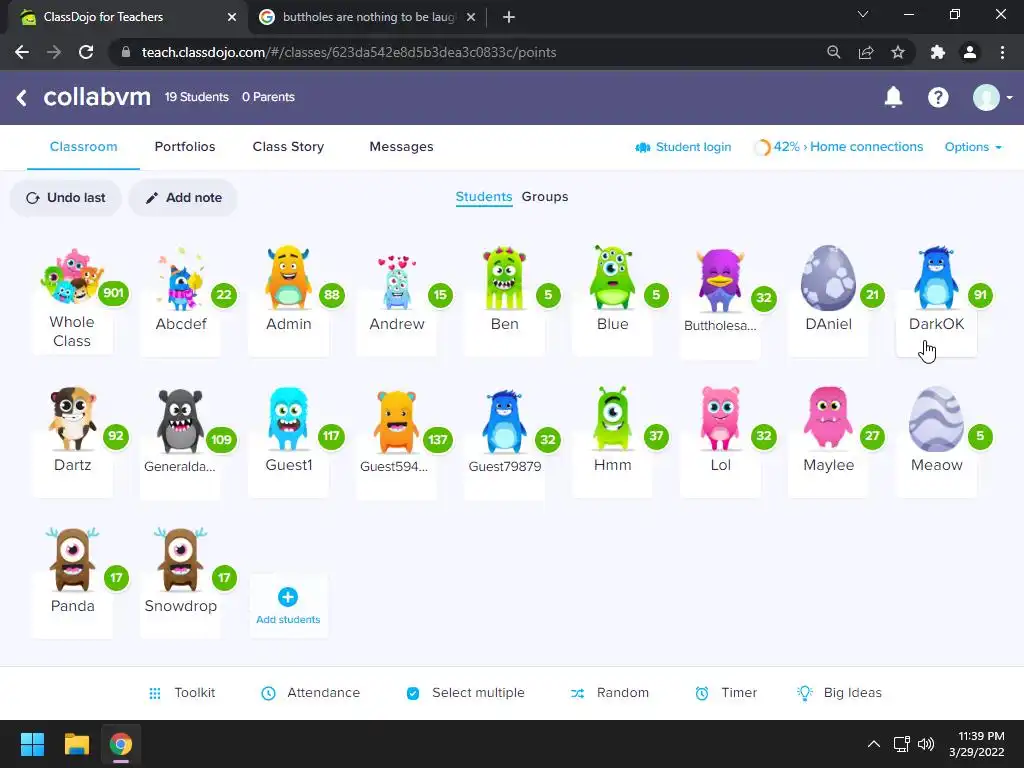Screen dimensions: 1024x768
Task: Open the Class Story tab
Action: [288, 147]
